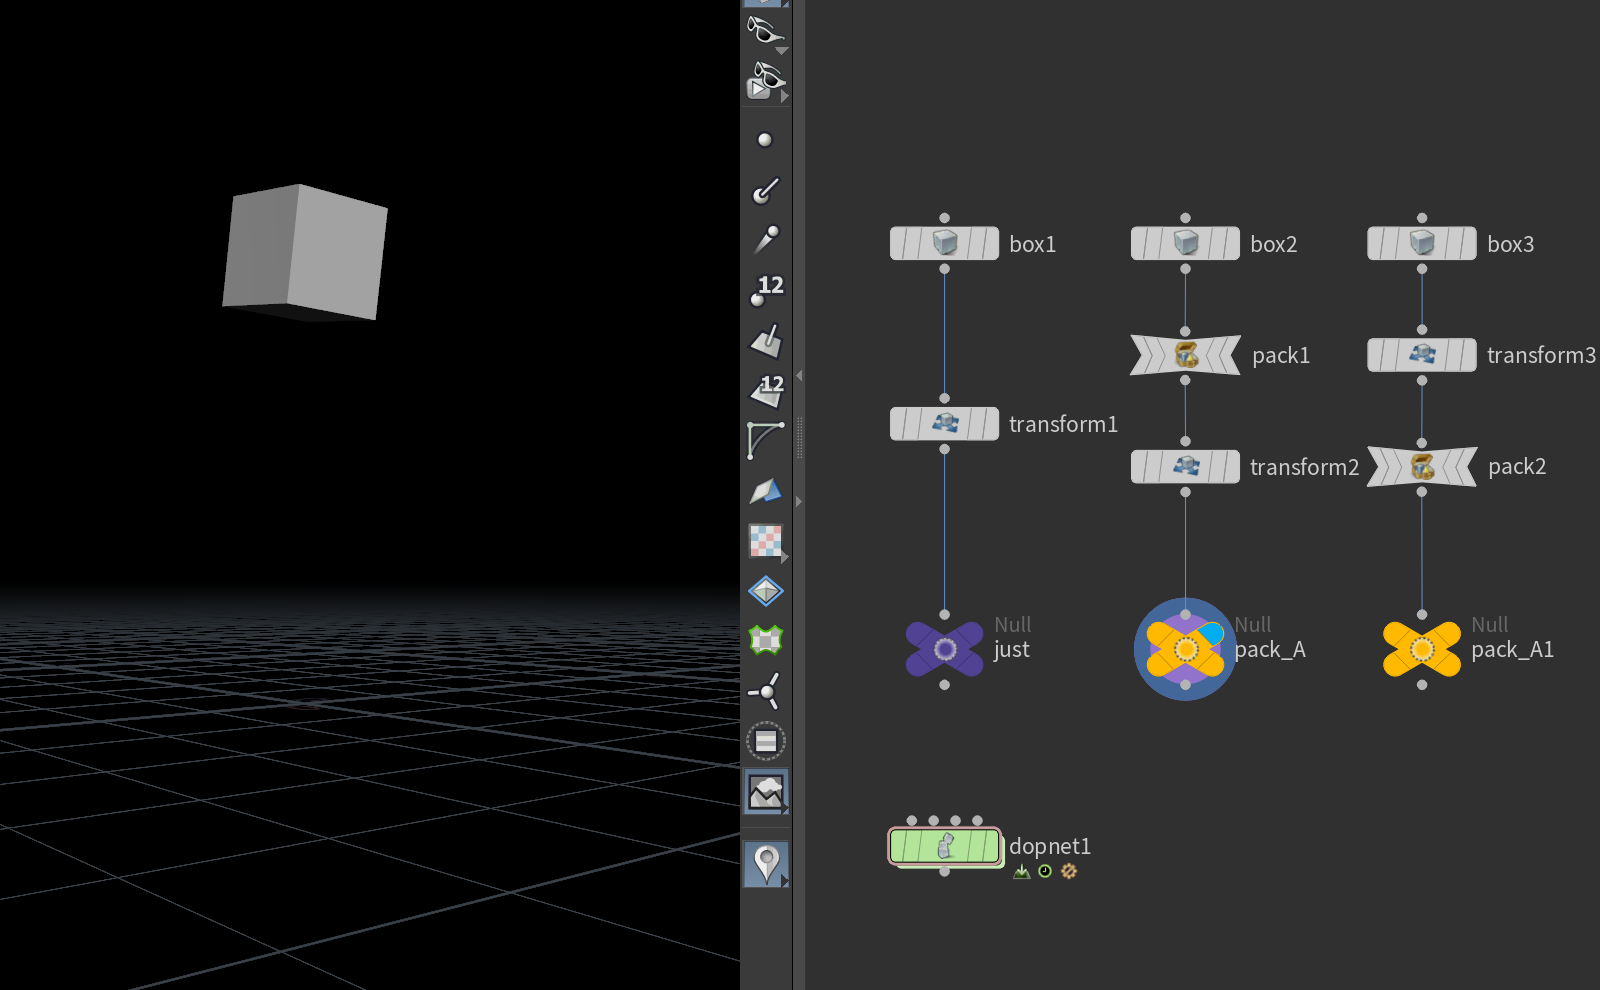1600x990 pixels.
Task: Click the pack_A1 null node name
Action: [1513, 650]
